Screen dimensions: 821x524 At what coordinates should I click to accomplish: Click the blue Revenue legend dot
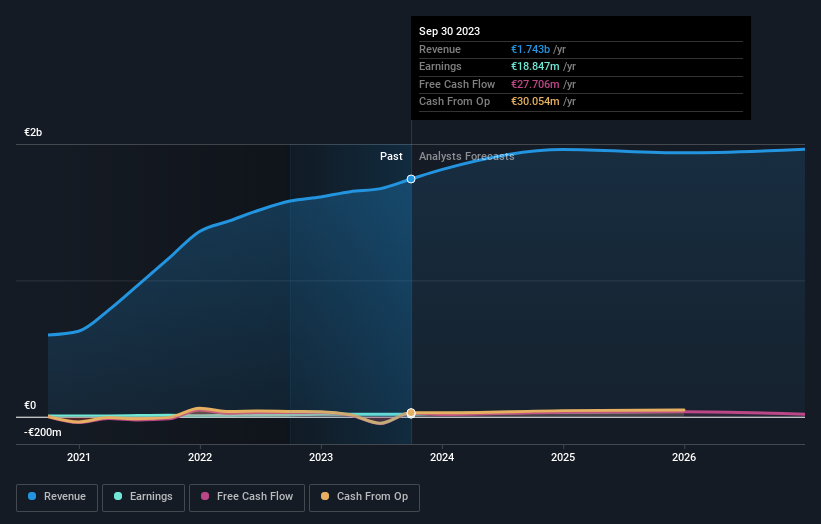click(32, 496)
